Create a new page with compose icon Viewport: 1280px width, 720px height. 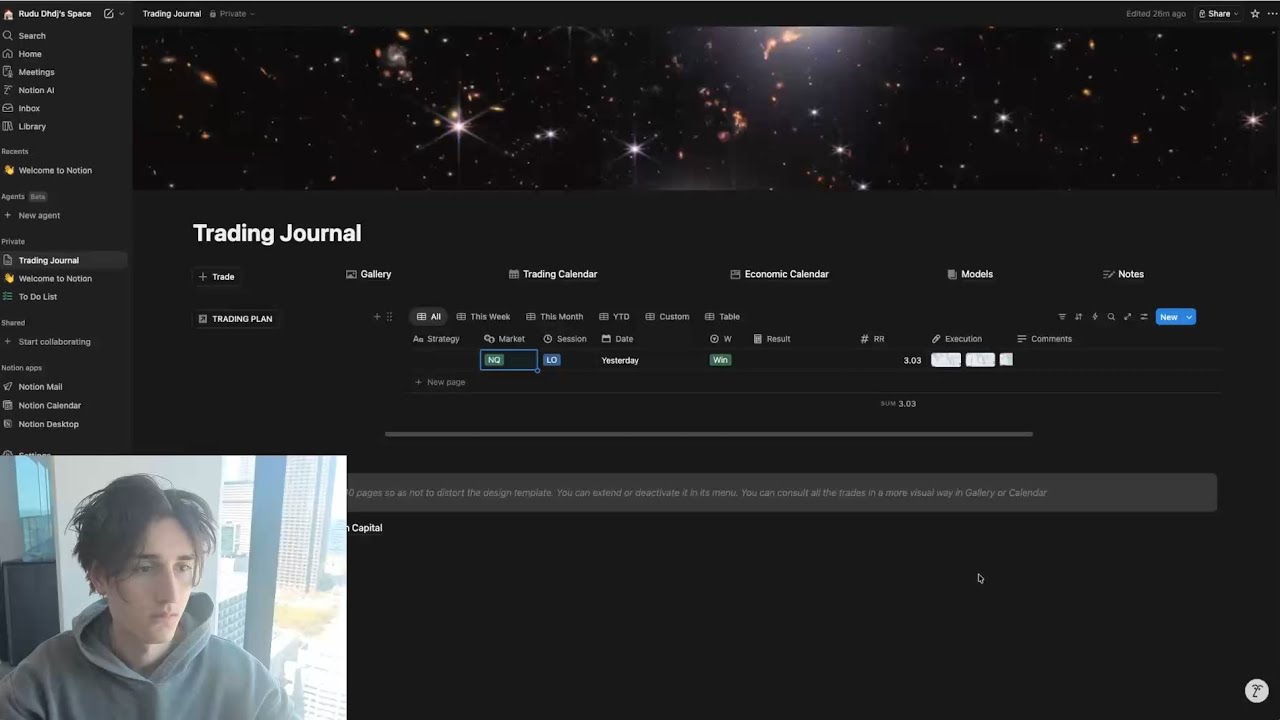(108, 14)
